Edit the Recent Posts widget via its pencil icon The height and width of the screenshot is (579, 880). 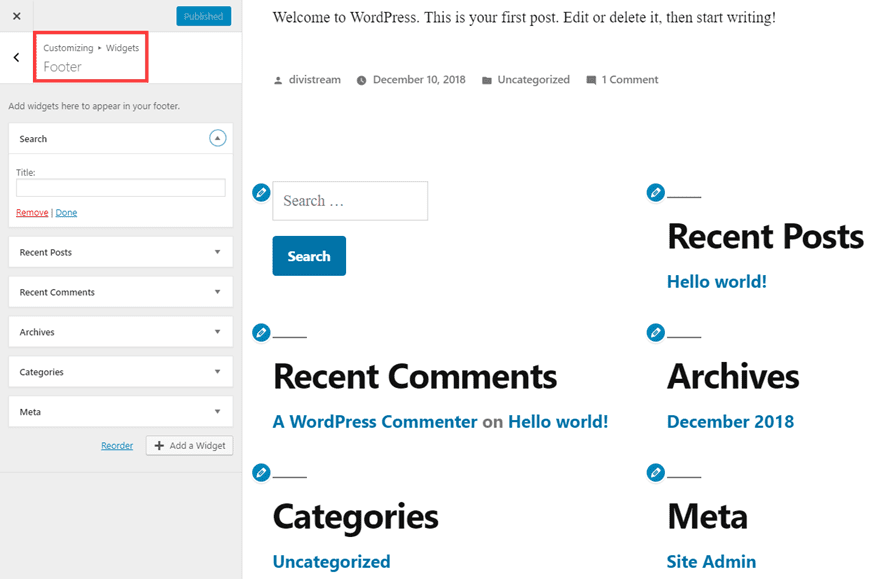coord(654,192)
